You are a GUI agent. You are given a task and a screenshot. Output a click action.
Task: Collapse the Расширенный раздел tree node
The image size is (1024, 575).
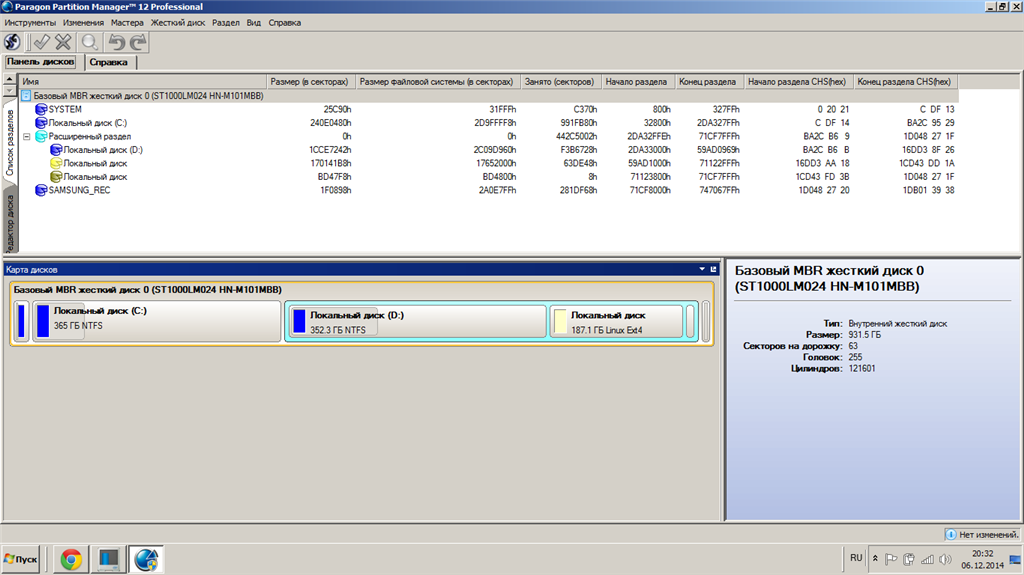27,137
